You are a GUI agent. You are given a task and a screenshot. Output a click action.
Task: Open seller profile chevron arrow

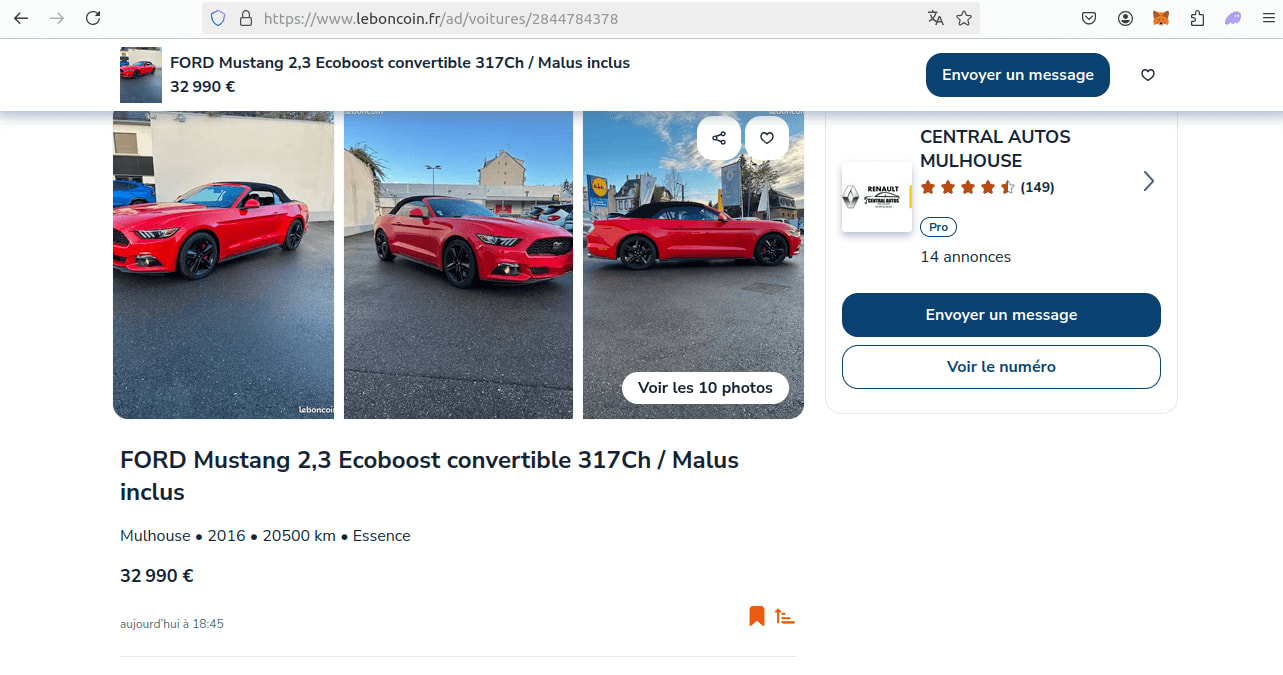[1149, 181]
